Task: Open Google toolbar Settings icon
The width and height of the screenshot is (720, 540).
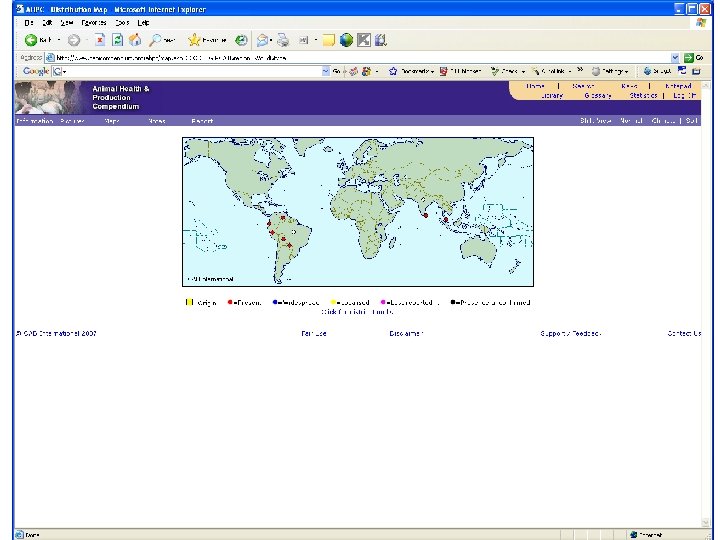Action: coord(596,71)
